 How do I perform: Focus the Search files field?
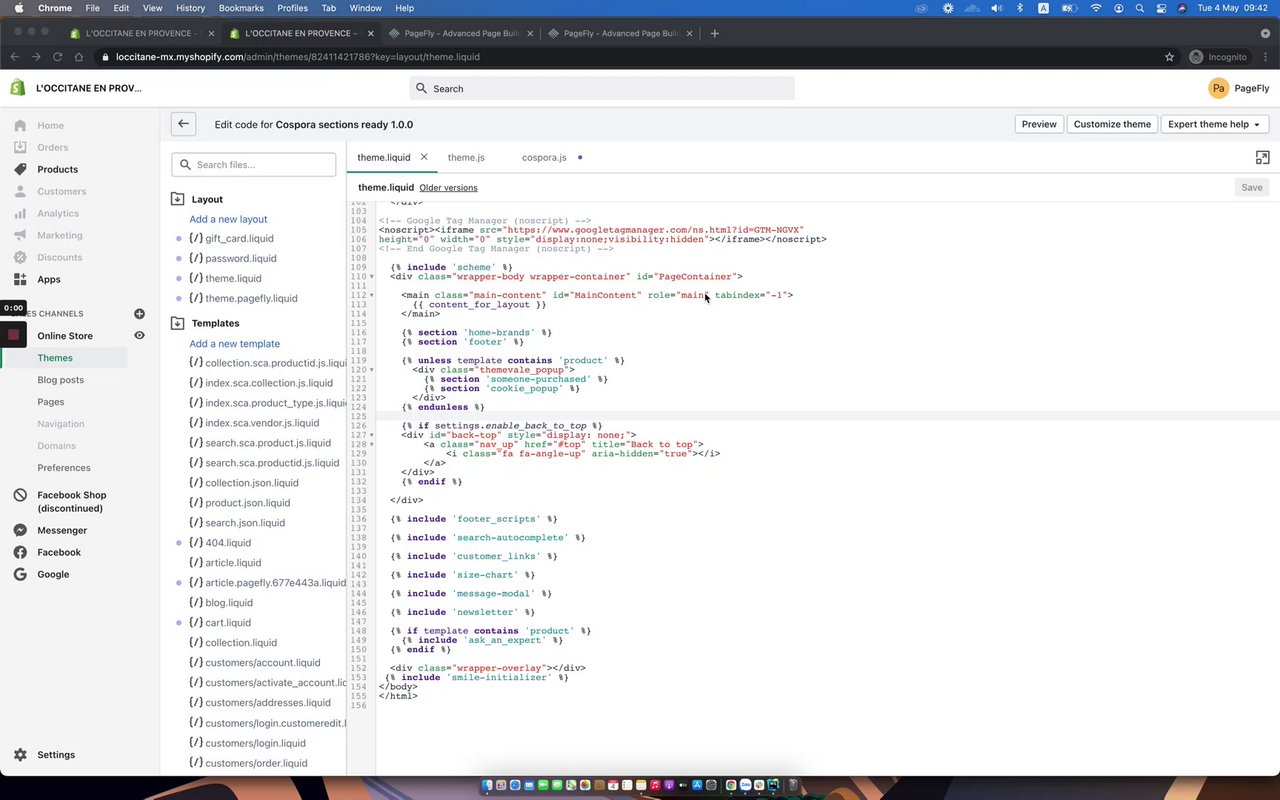point(254,165)
